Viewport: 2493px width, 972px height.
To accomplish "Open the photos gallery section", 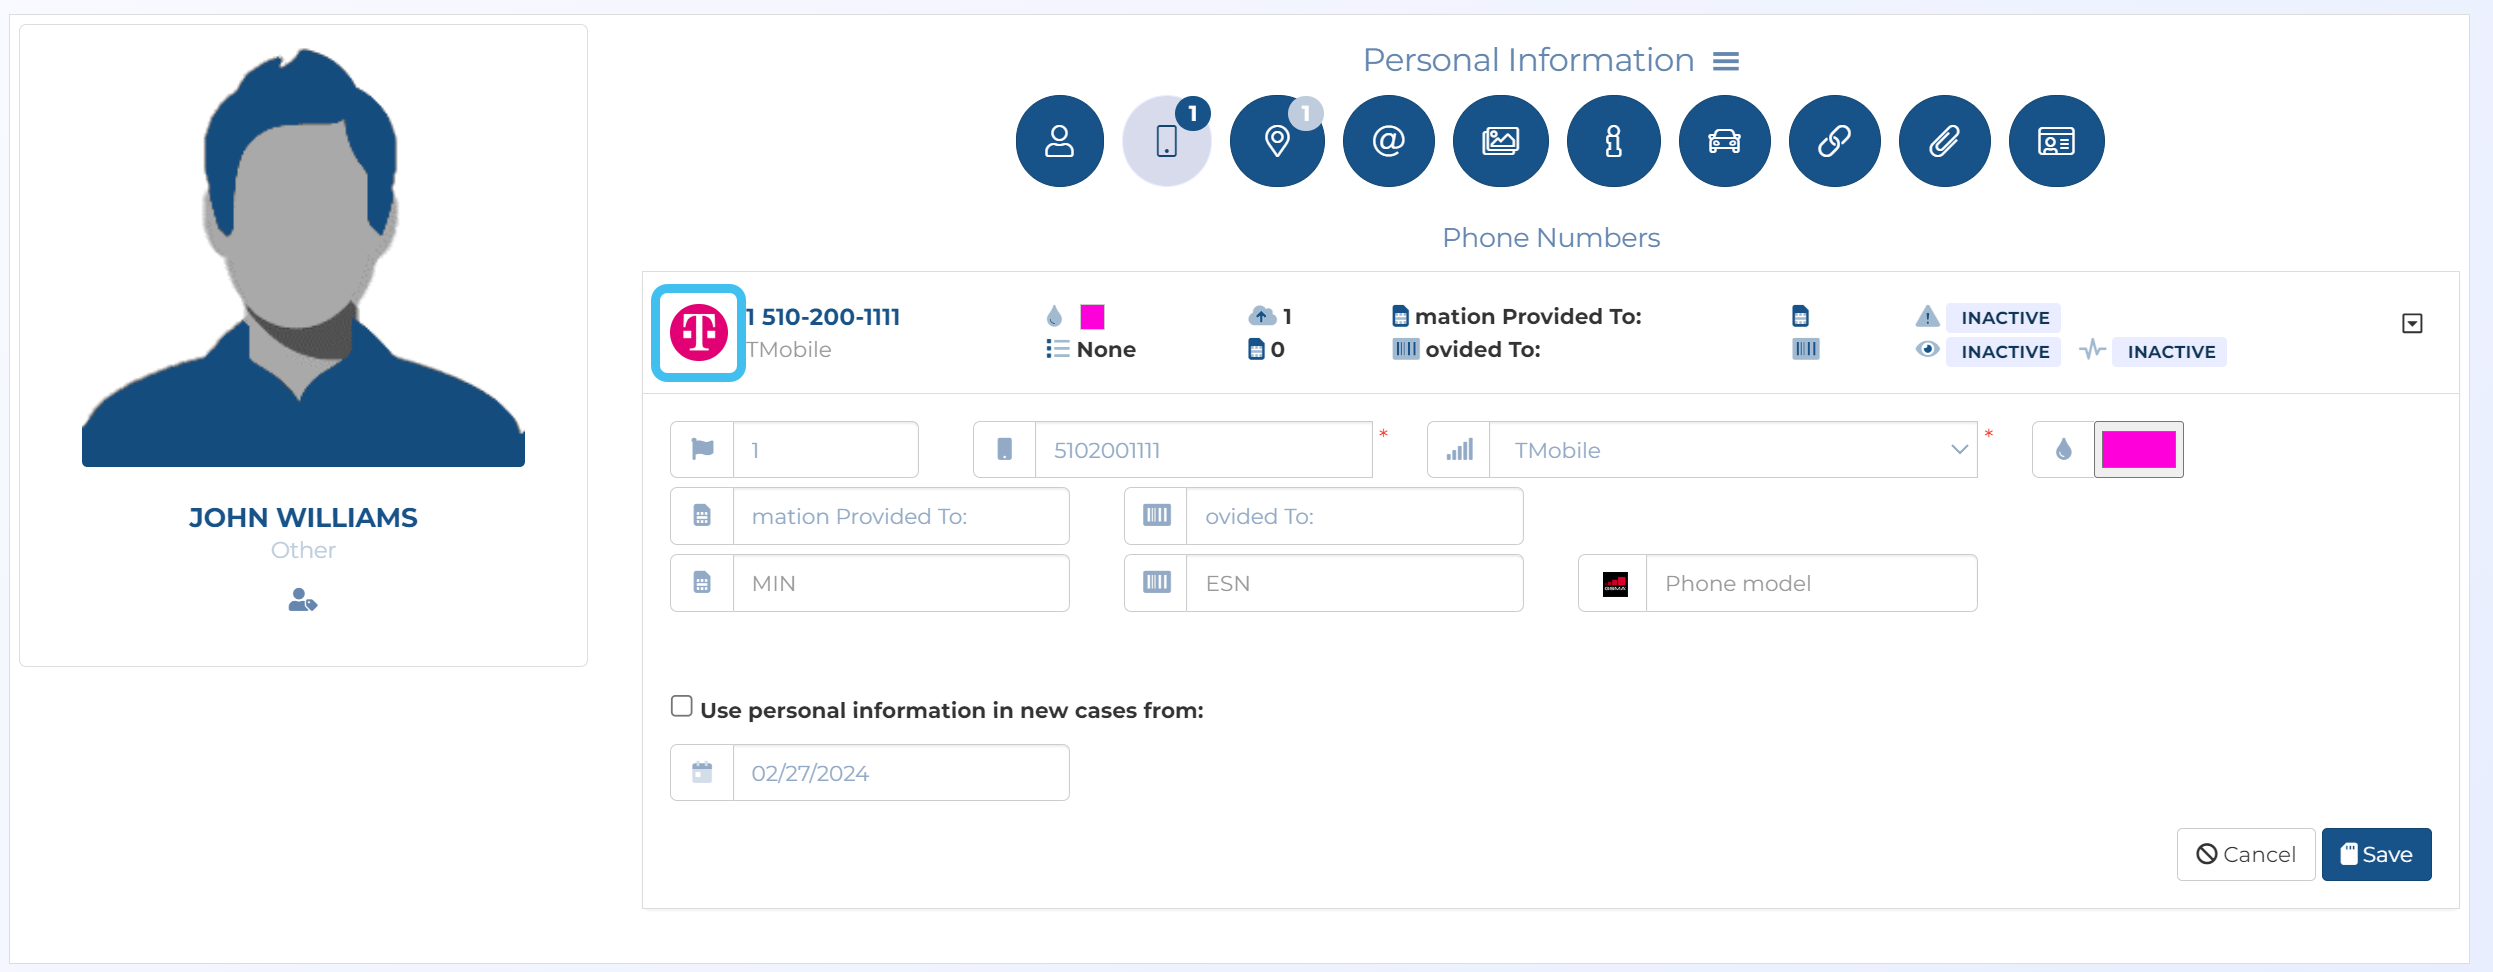I will tap(1500, 141).
